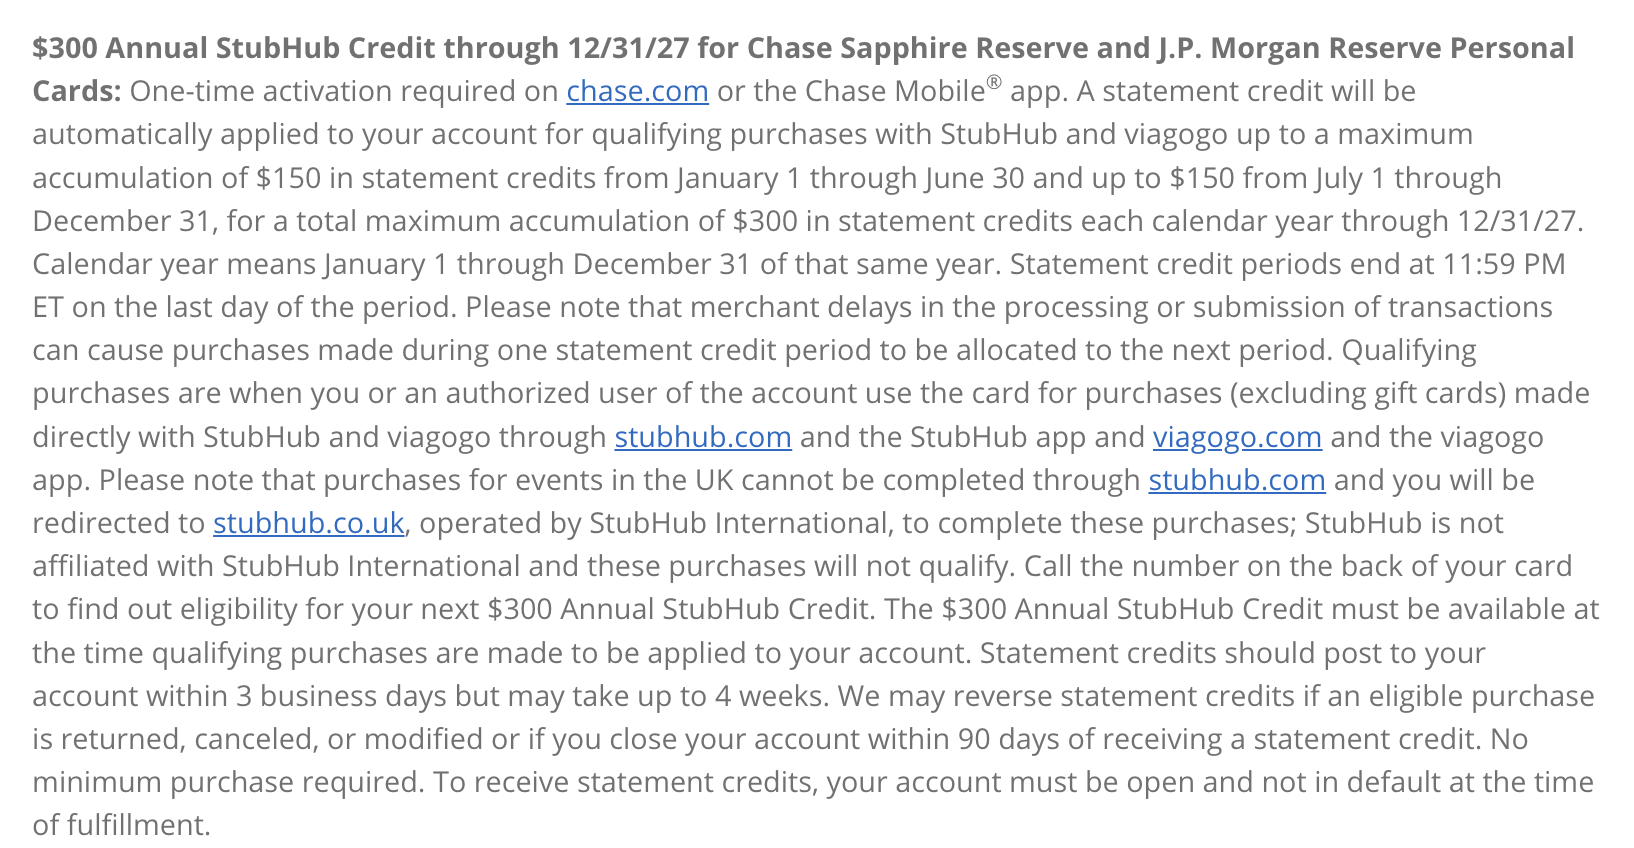Open the chase.com link
Viewport: 1634px width, 848px height.
(x=637, y=91)
